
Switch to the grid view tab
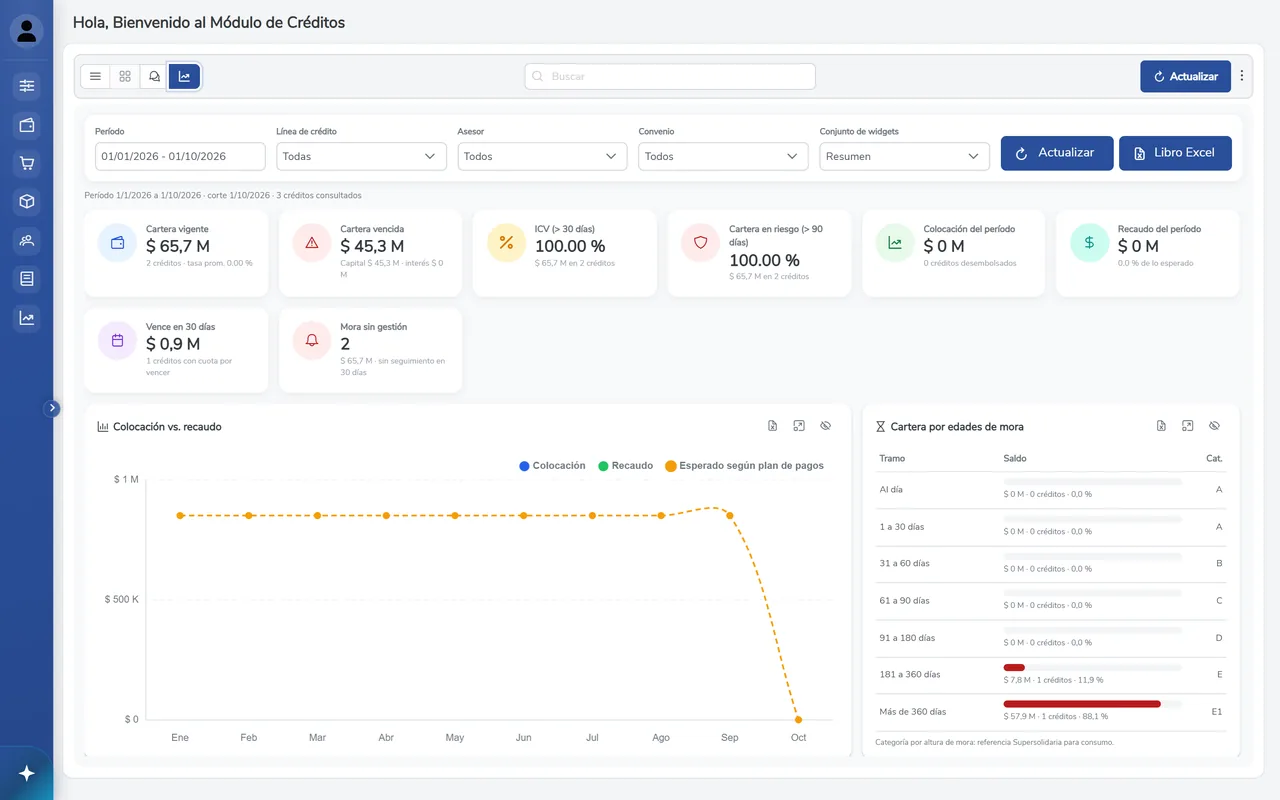(125, 76)
